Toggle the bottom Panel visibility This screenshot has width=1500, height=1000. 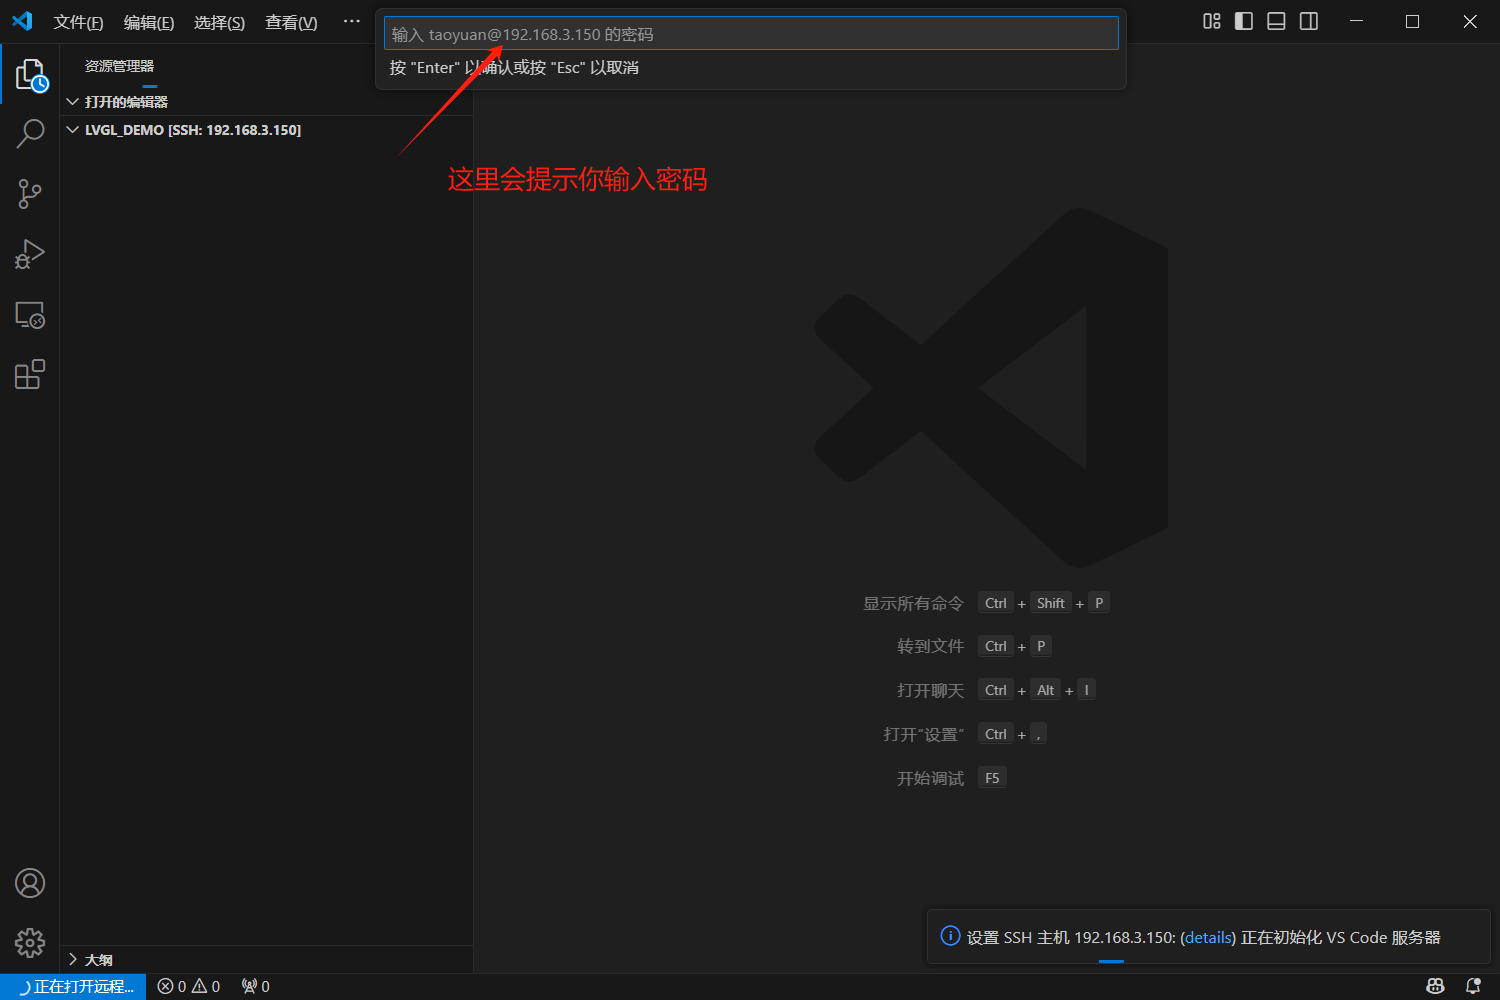[x=1276, y=21]
